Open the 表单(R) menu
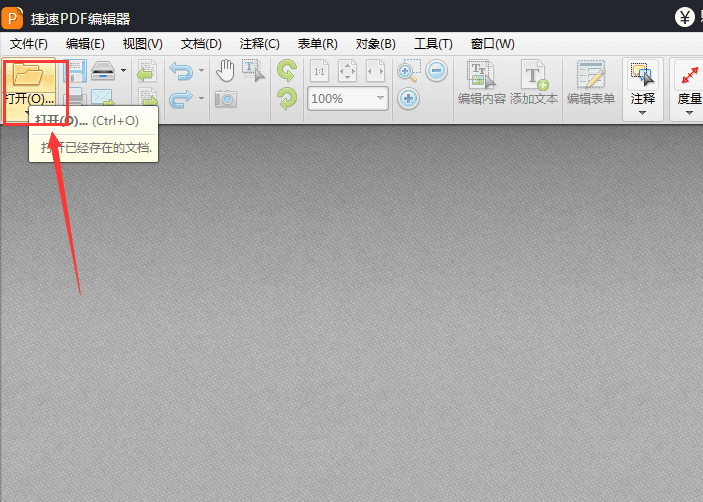This screenshot has height=502, width=703. click(317, 44)
